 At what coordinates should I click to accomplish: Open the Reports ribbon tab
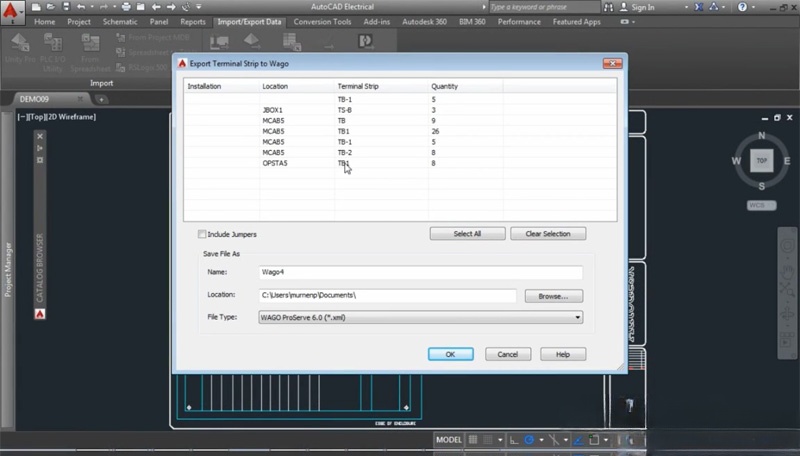193,22
